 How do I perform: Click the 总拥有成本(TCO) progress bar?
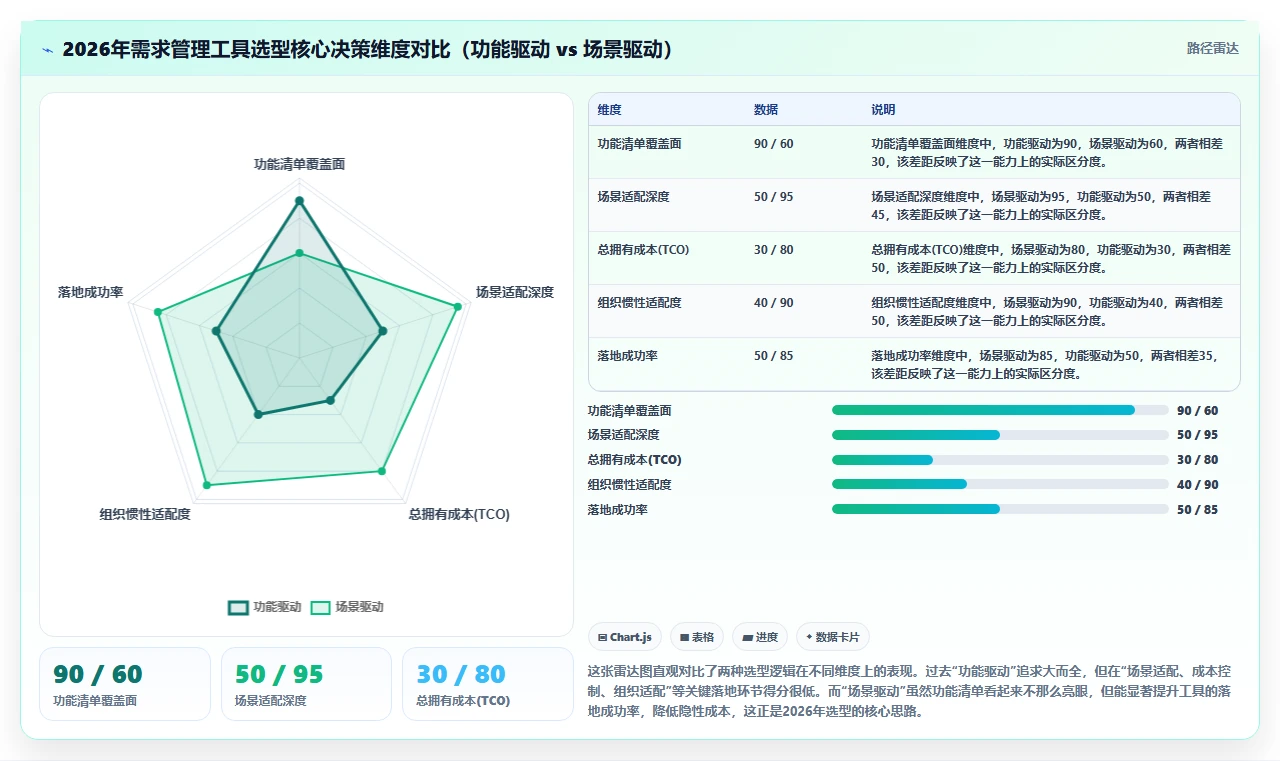[1000, 460]
